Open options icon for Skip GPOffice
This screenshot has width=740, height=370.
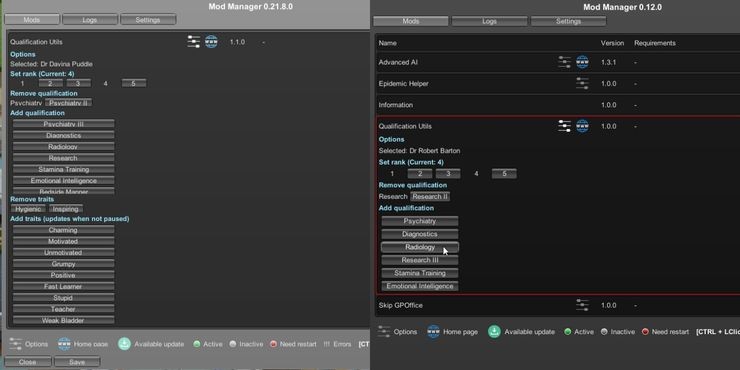coord(582,305)
